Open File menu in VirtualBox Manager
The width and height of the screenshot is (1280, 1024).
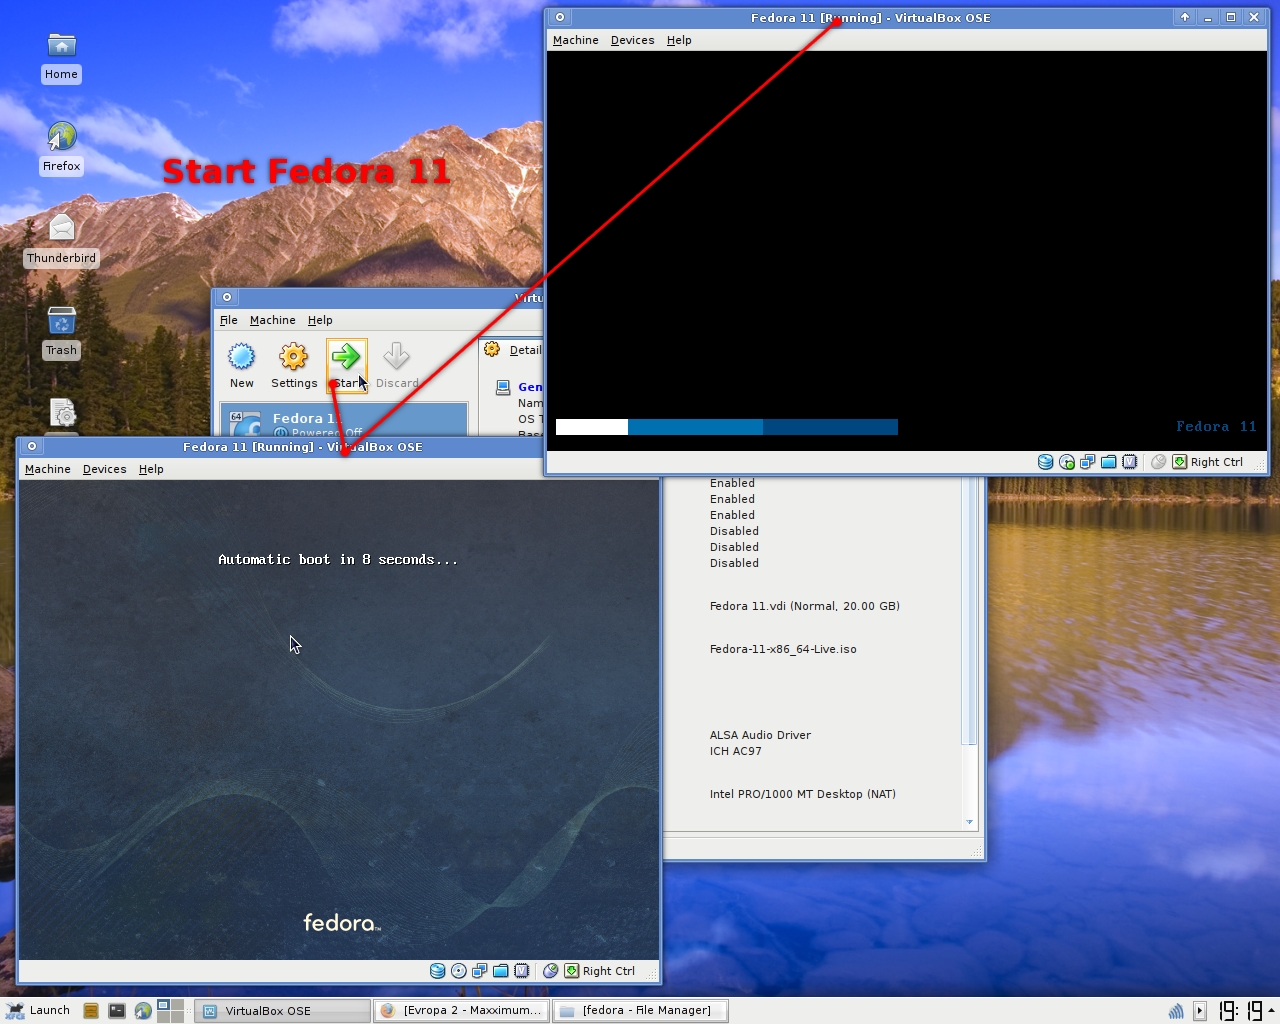pyautogui.click(x=229, y=320)
